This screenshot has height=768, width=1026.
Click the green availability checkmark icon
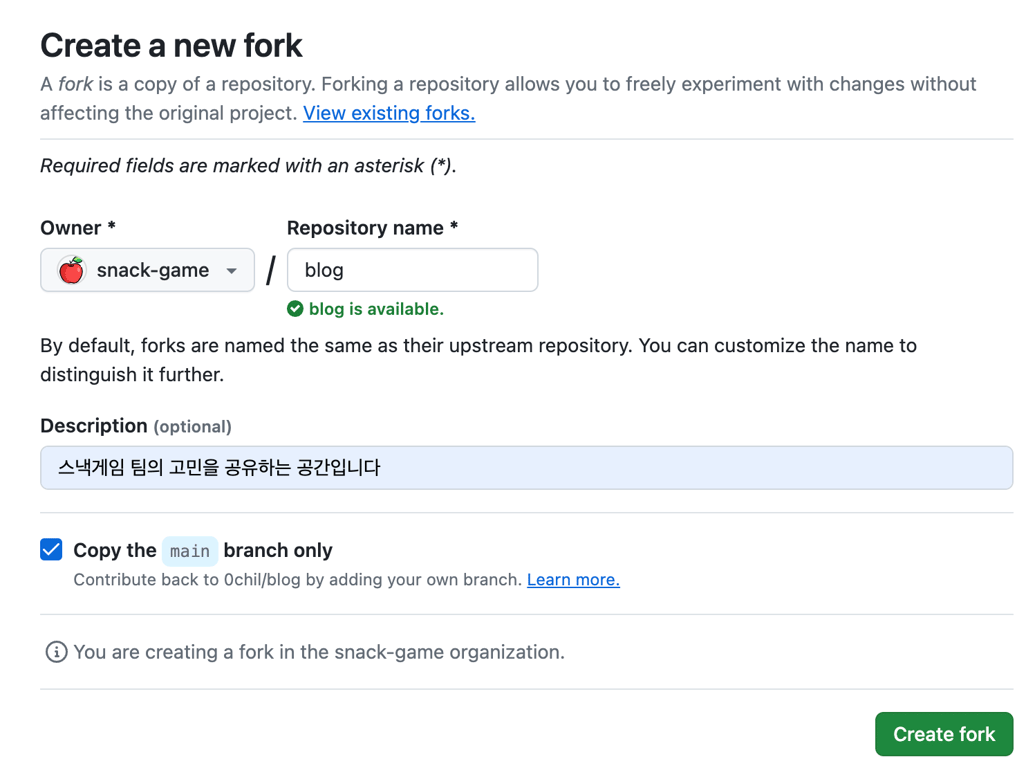point(295,309)
